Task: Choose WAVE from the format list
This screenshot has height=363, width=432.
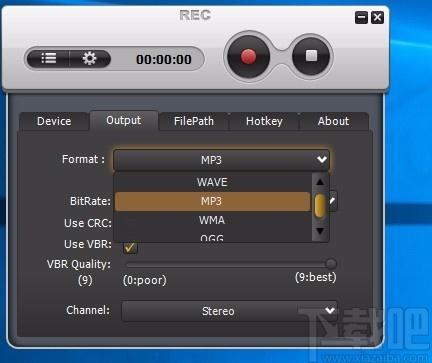Action: point(212,182)
